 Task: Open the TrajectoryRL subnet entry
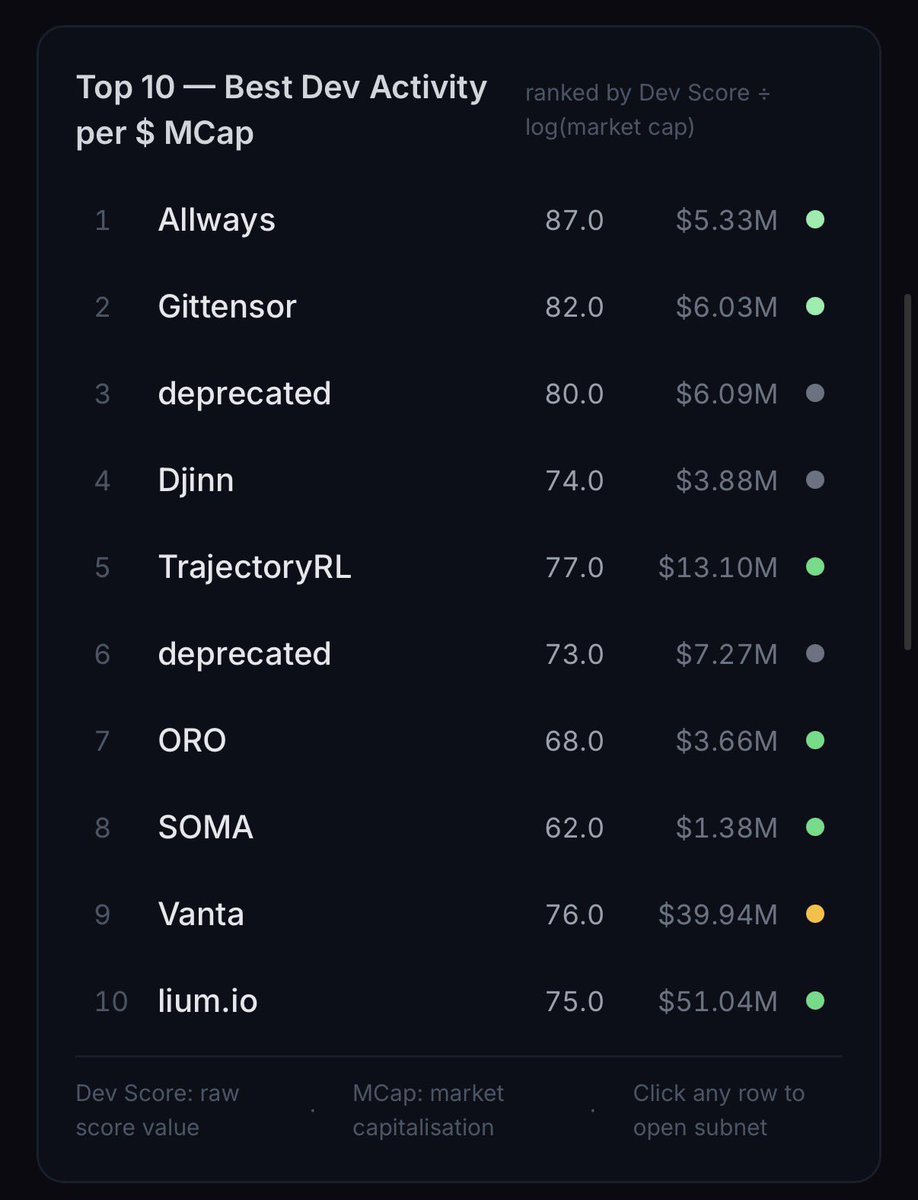(254, 567)
